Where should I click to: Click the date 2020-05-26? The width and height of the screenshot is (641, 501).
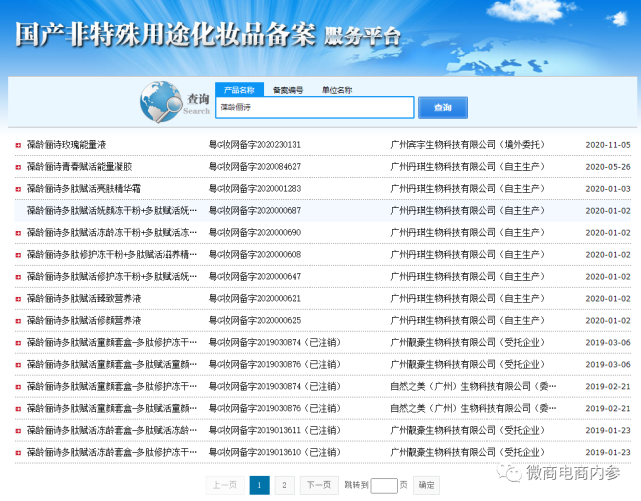click(608, 167)
